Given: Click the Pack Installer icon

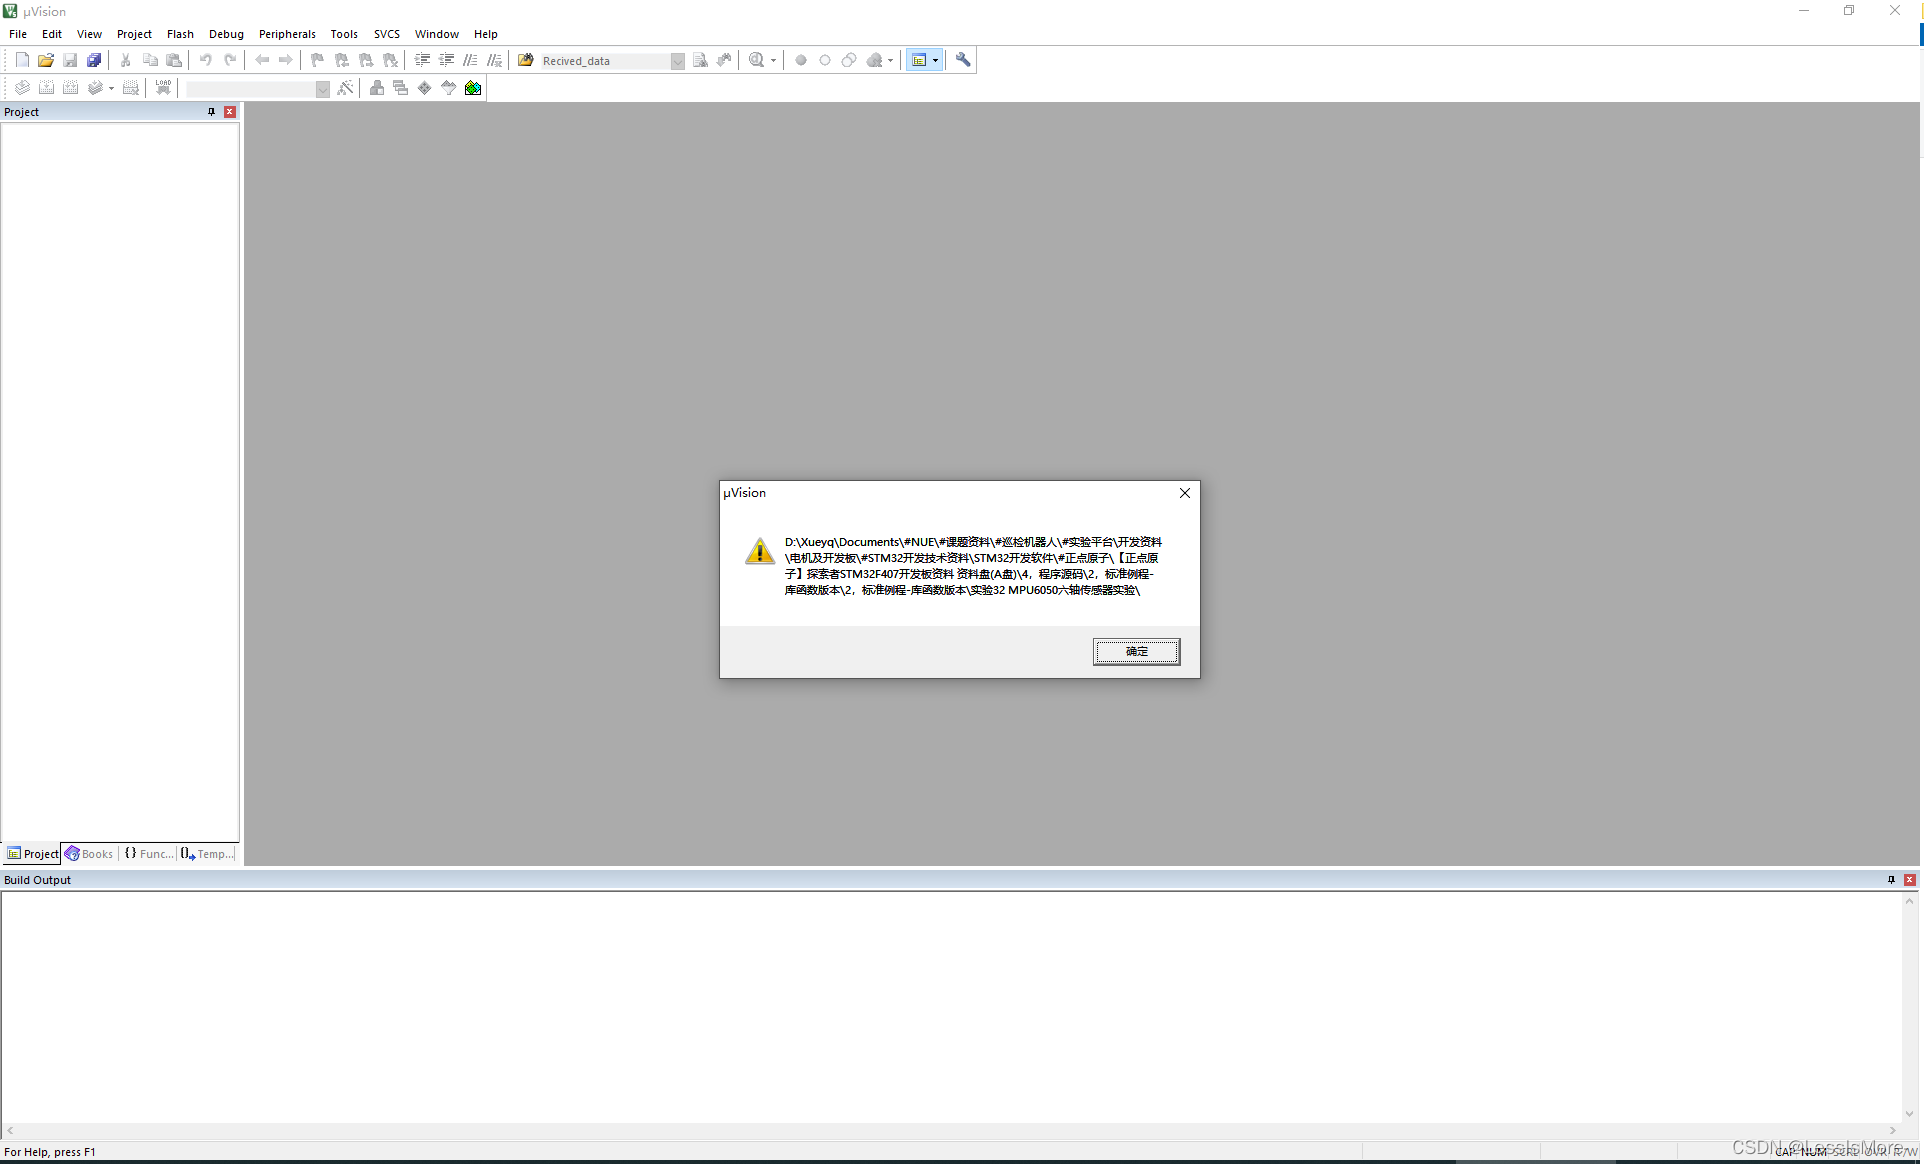Looking at the screenshot, I should pyautogui.click(x=473, y=88).
